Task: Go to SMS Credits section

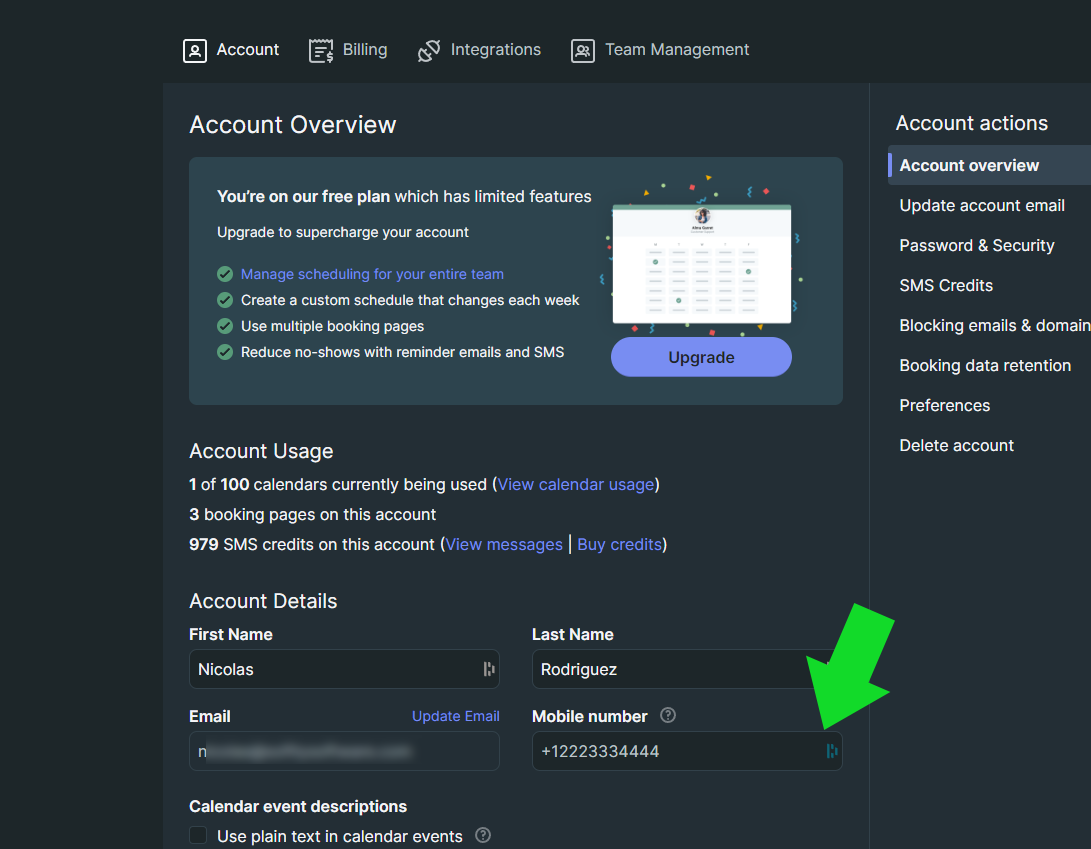Action: coord(946,285)
